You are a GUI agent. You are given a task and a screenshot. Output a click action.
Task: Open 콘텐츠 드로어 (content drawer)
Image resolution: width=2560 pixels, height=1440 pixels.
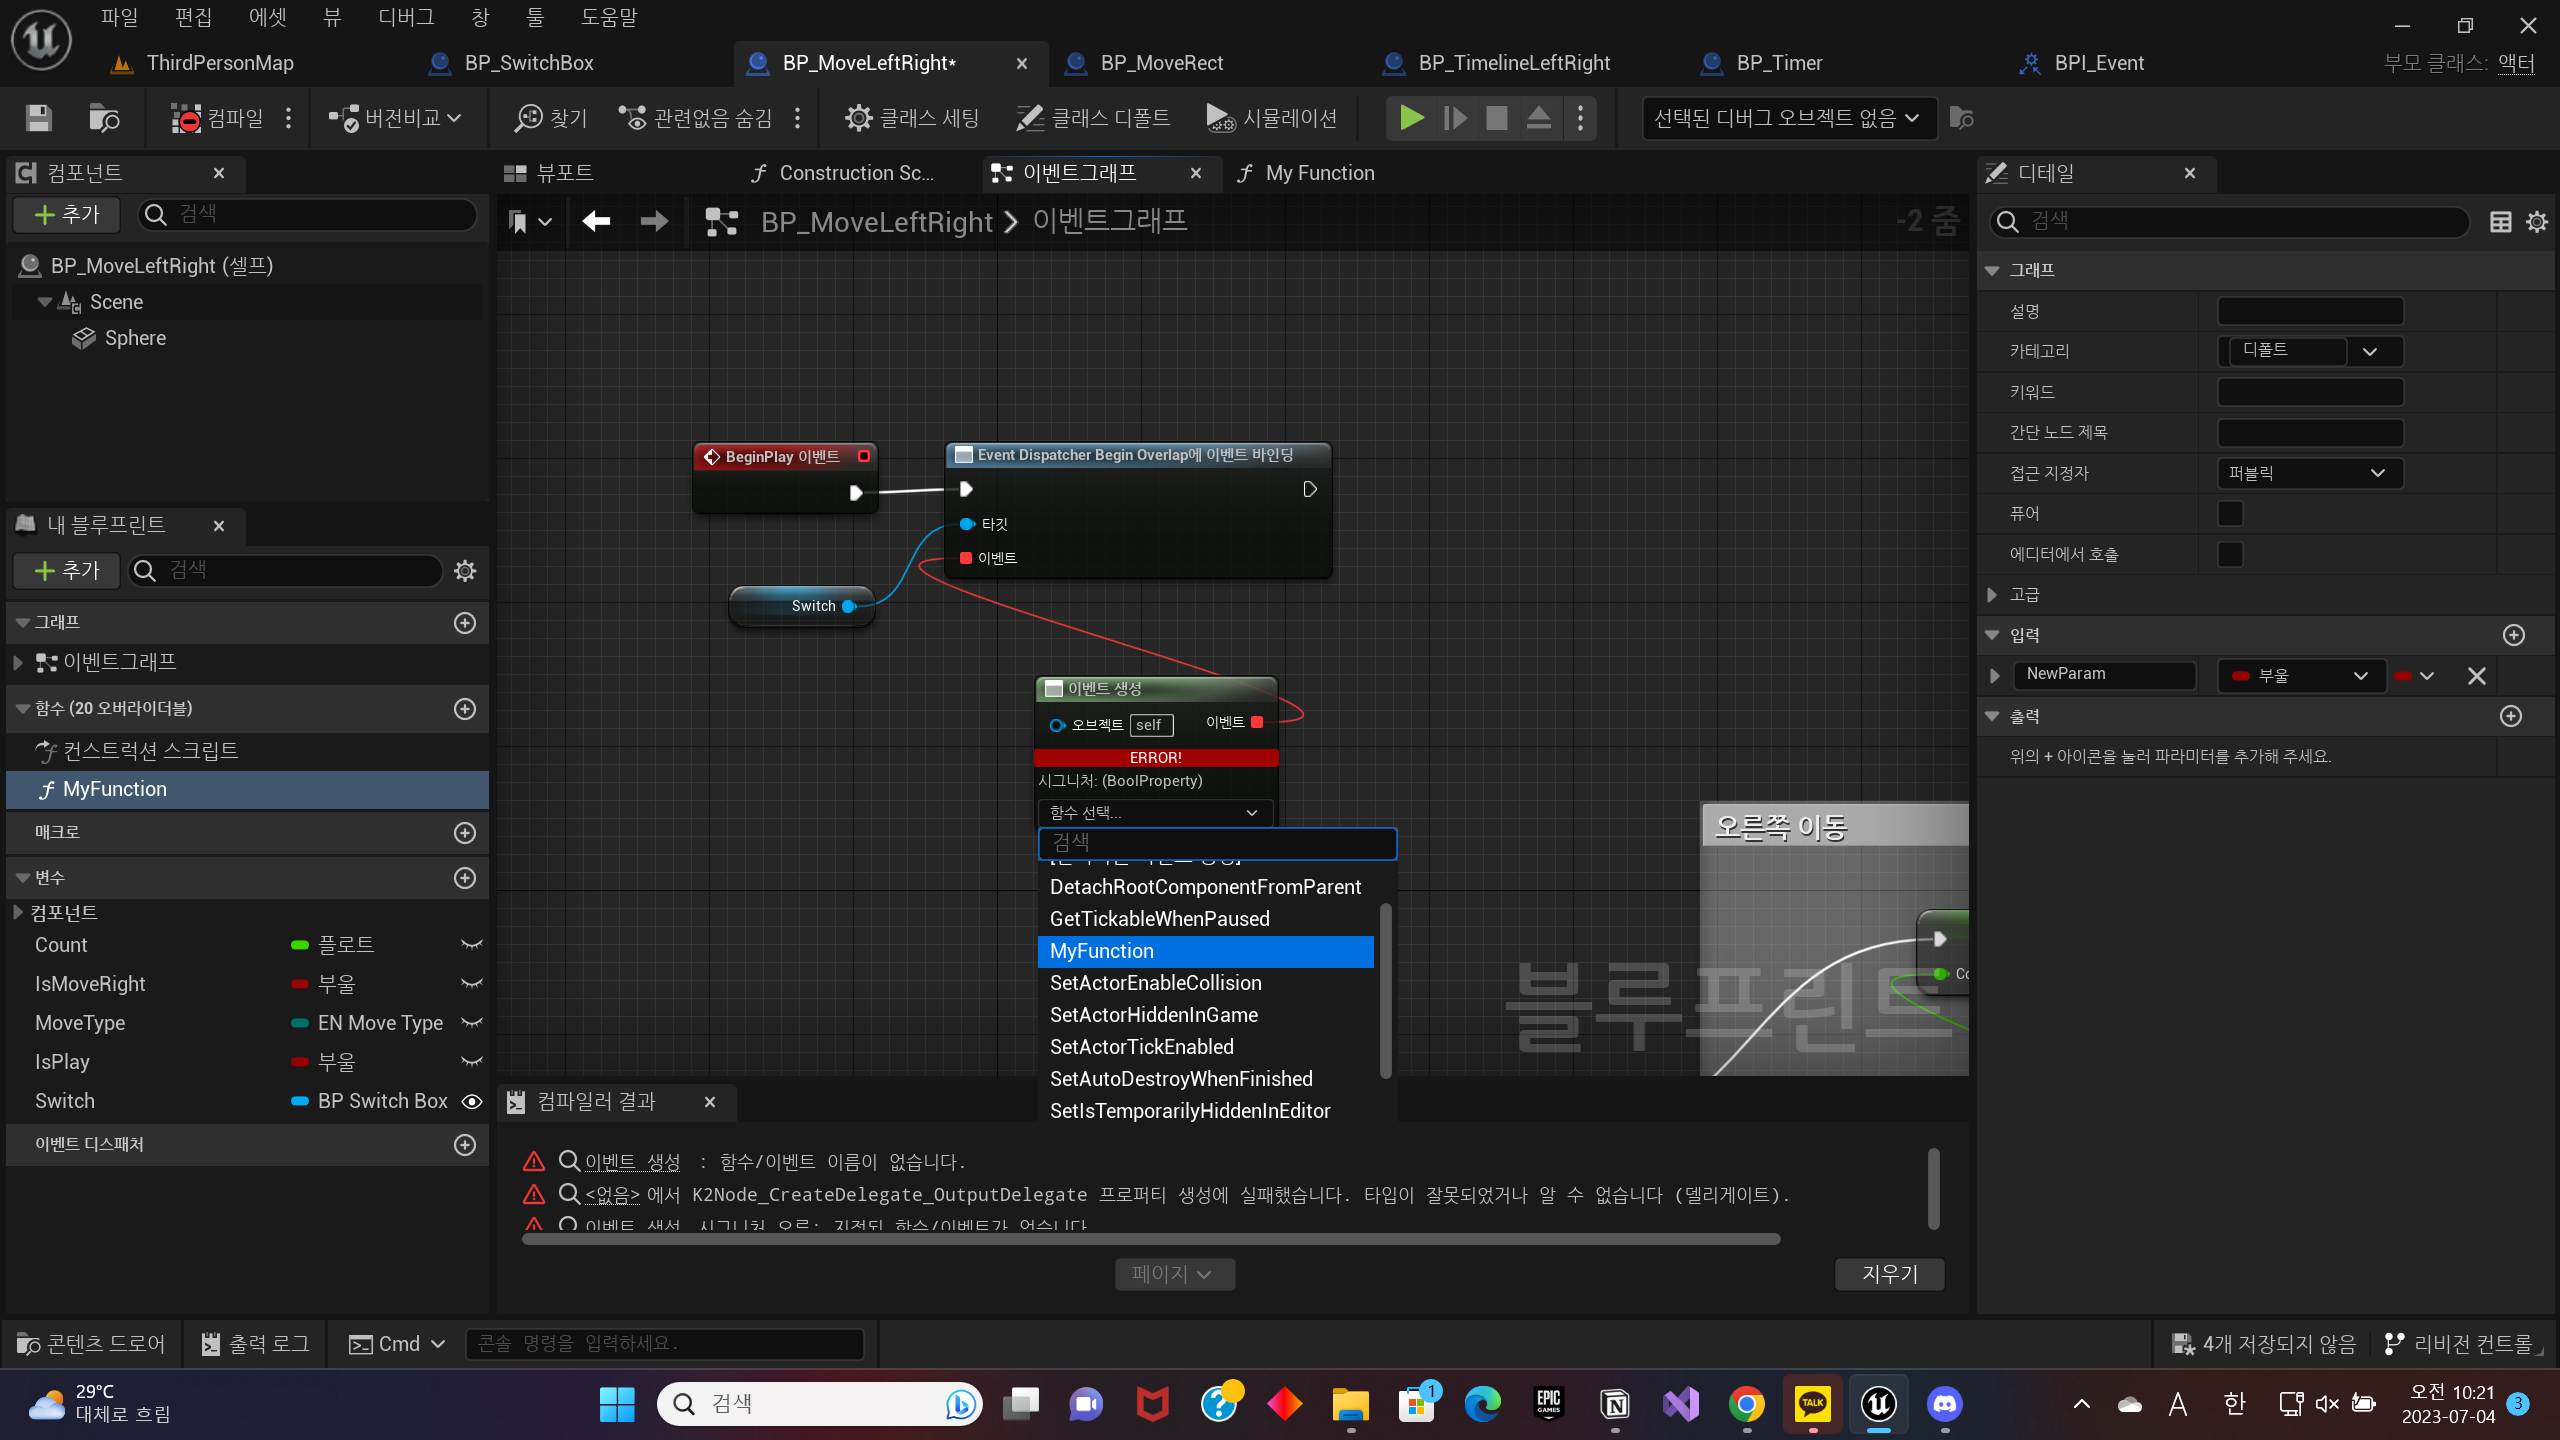[91, 1344]
